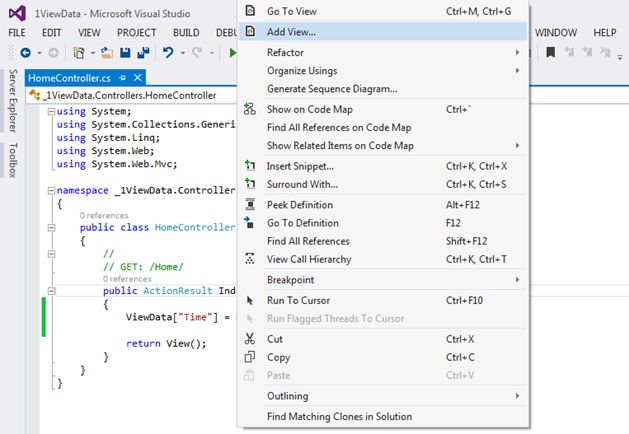Click the 0 references link above class
Viewport: 629px width, 434px height.
coord(104,215)
